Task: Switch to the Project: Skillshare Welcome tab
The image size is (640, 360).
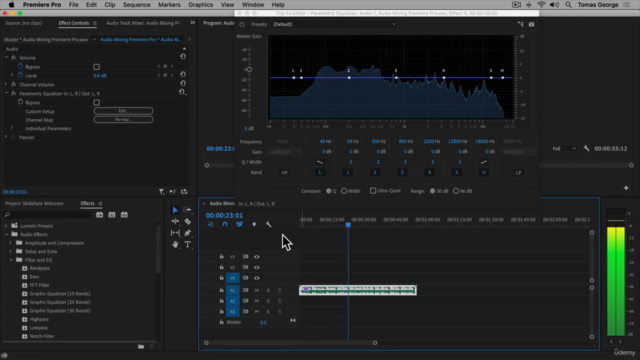Action: (x=34, y=203)
